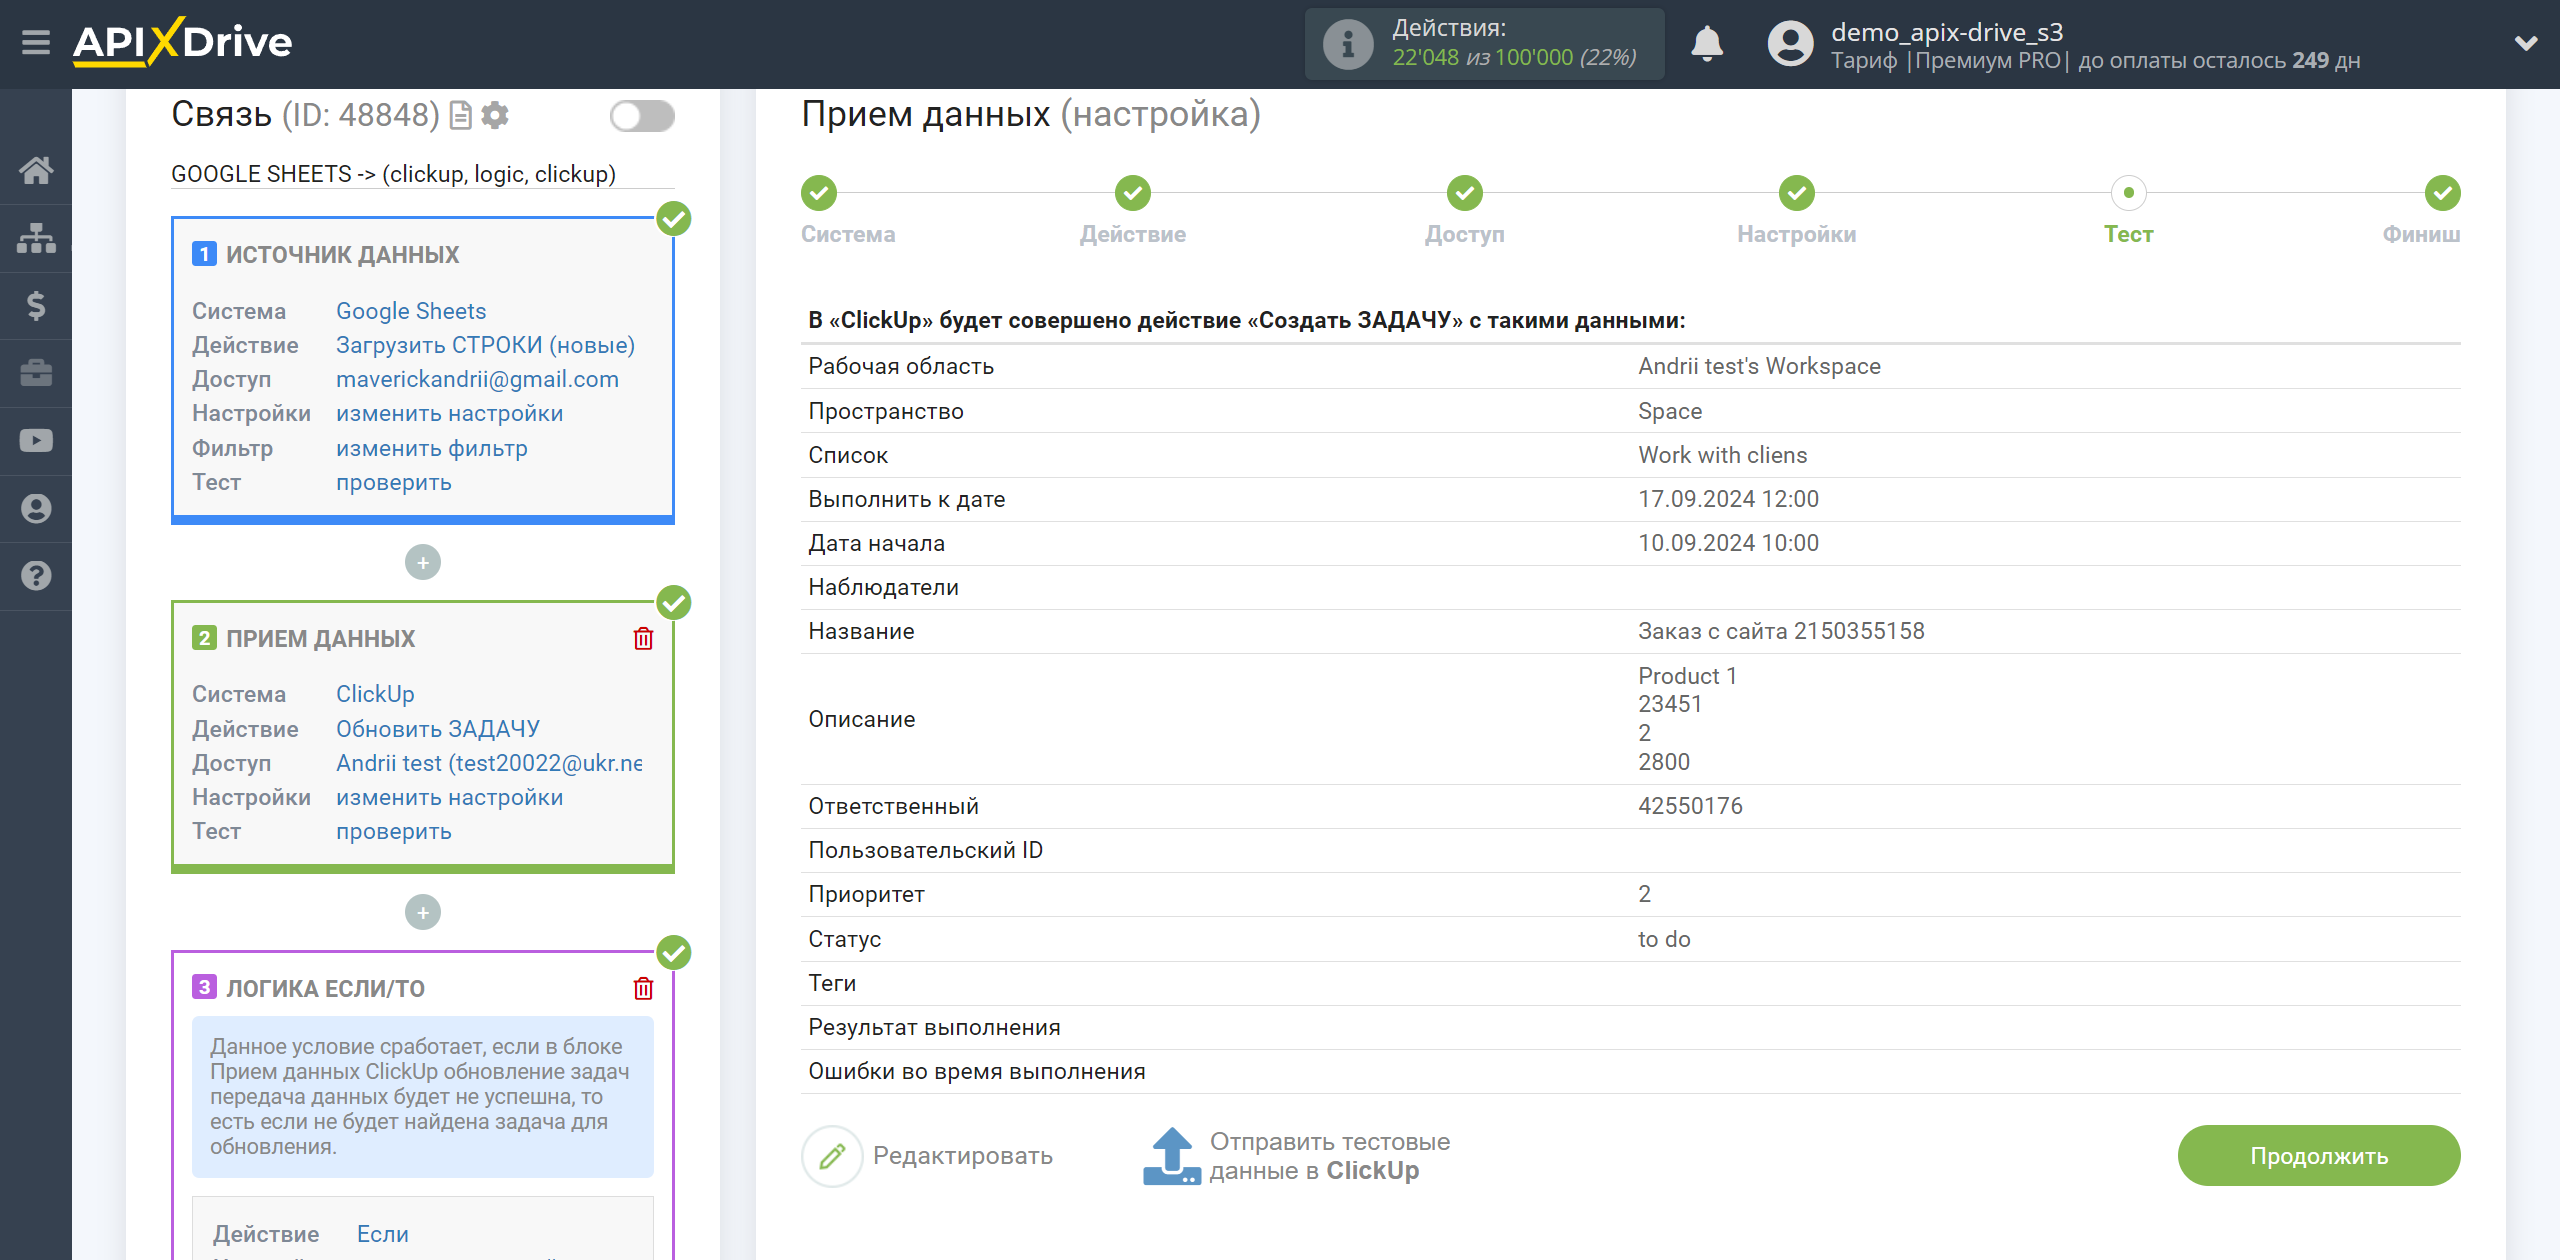Click 'Заказ с сайта 2150355158' name value
This screenshot has height=1260, width=2560.
1781,631
